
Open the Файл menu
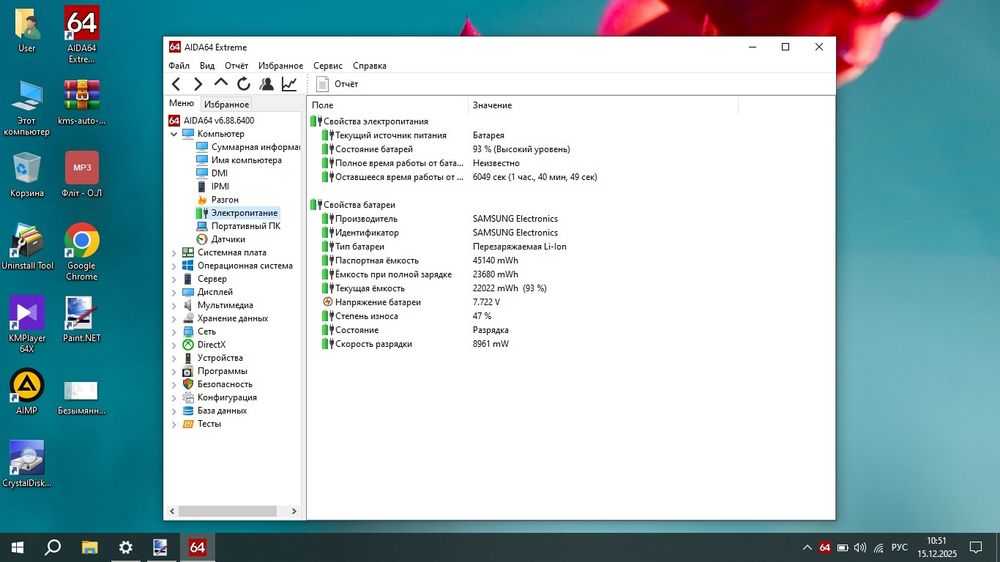[x=179, y=66]
